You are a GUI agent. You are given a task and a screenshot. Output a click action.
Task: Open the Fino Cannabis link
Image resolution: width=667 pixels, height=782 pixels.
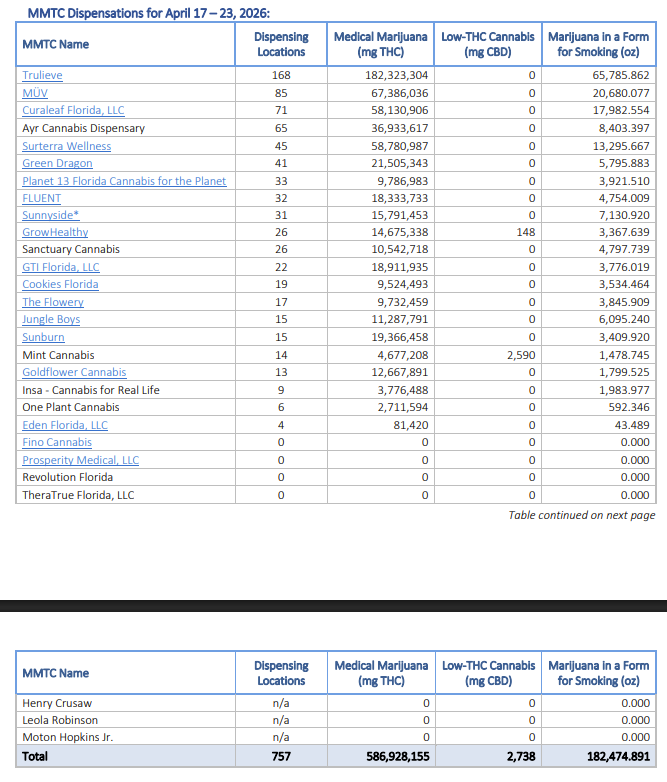click(57, 442)
